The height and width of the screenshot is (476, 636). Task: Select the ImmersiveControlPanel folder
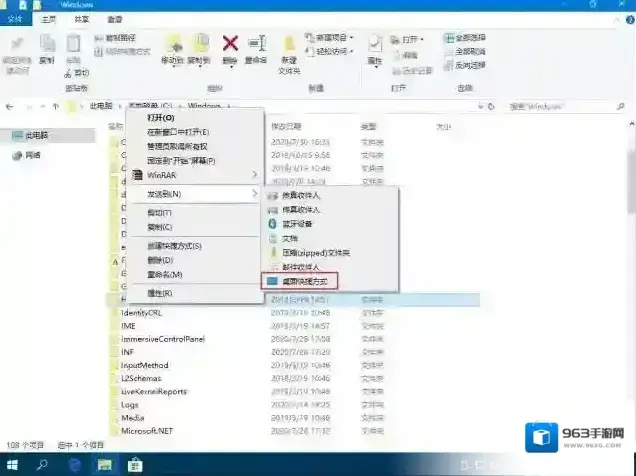click(163, 339)
